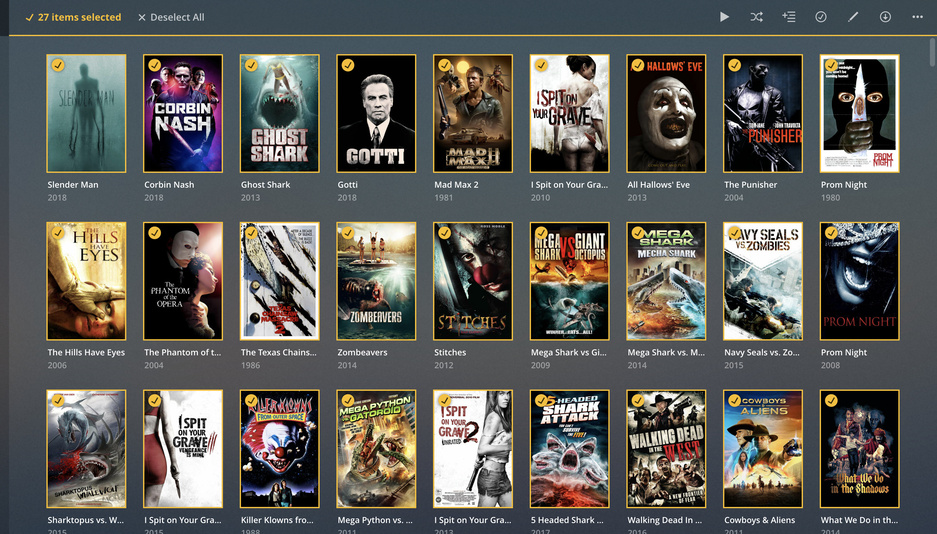Uncheck the Killer Klowns poster checkmark

tap(251, 401)
